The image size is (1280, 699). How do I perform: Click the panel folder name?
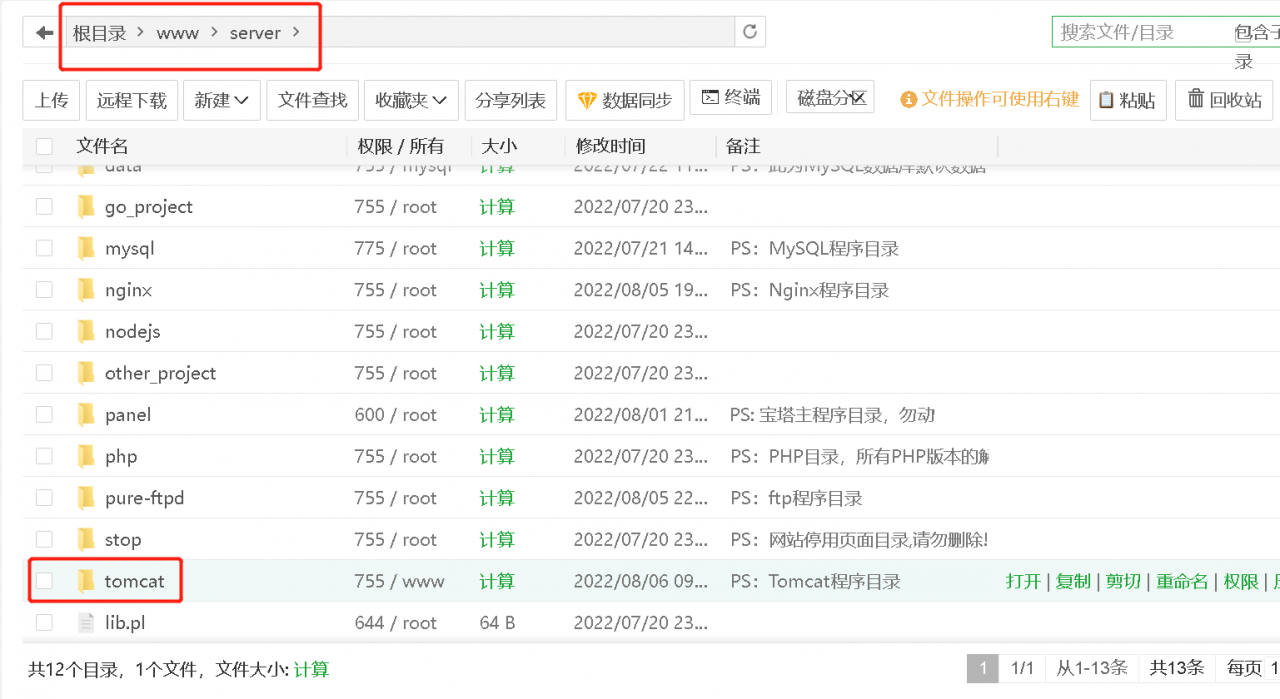pyautogui.click(x=128, y=414)
